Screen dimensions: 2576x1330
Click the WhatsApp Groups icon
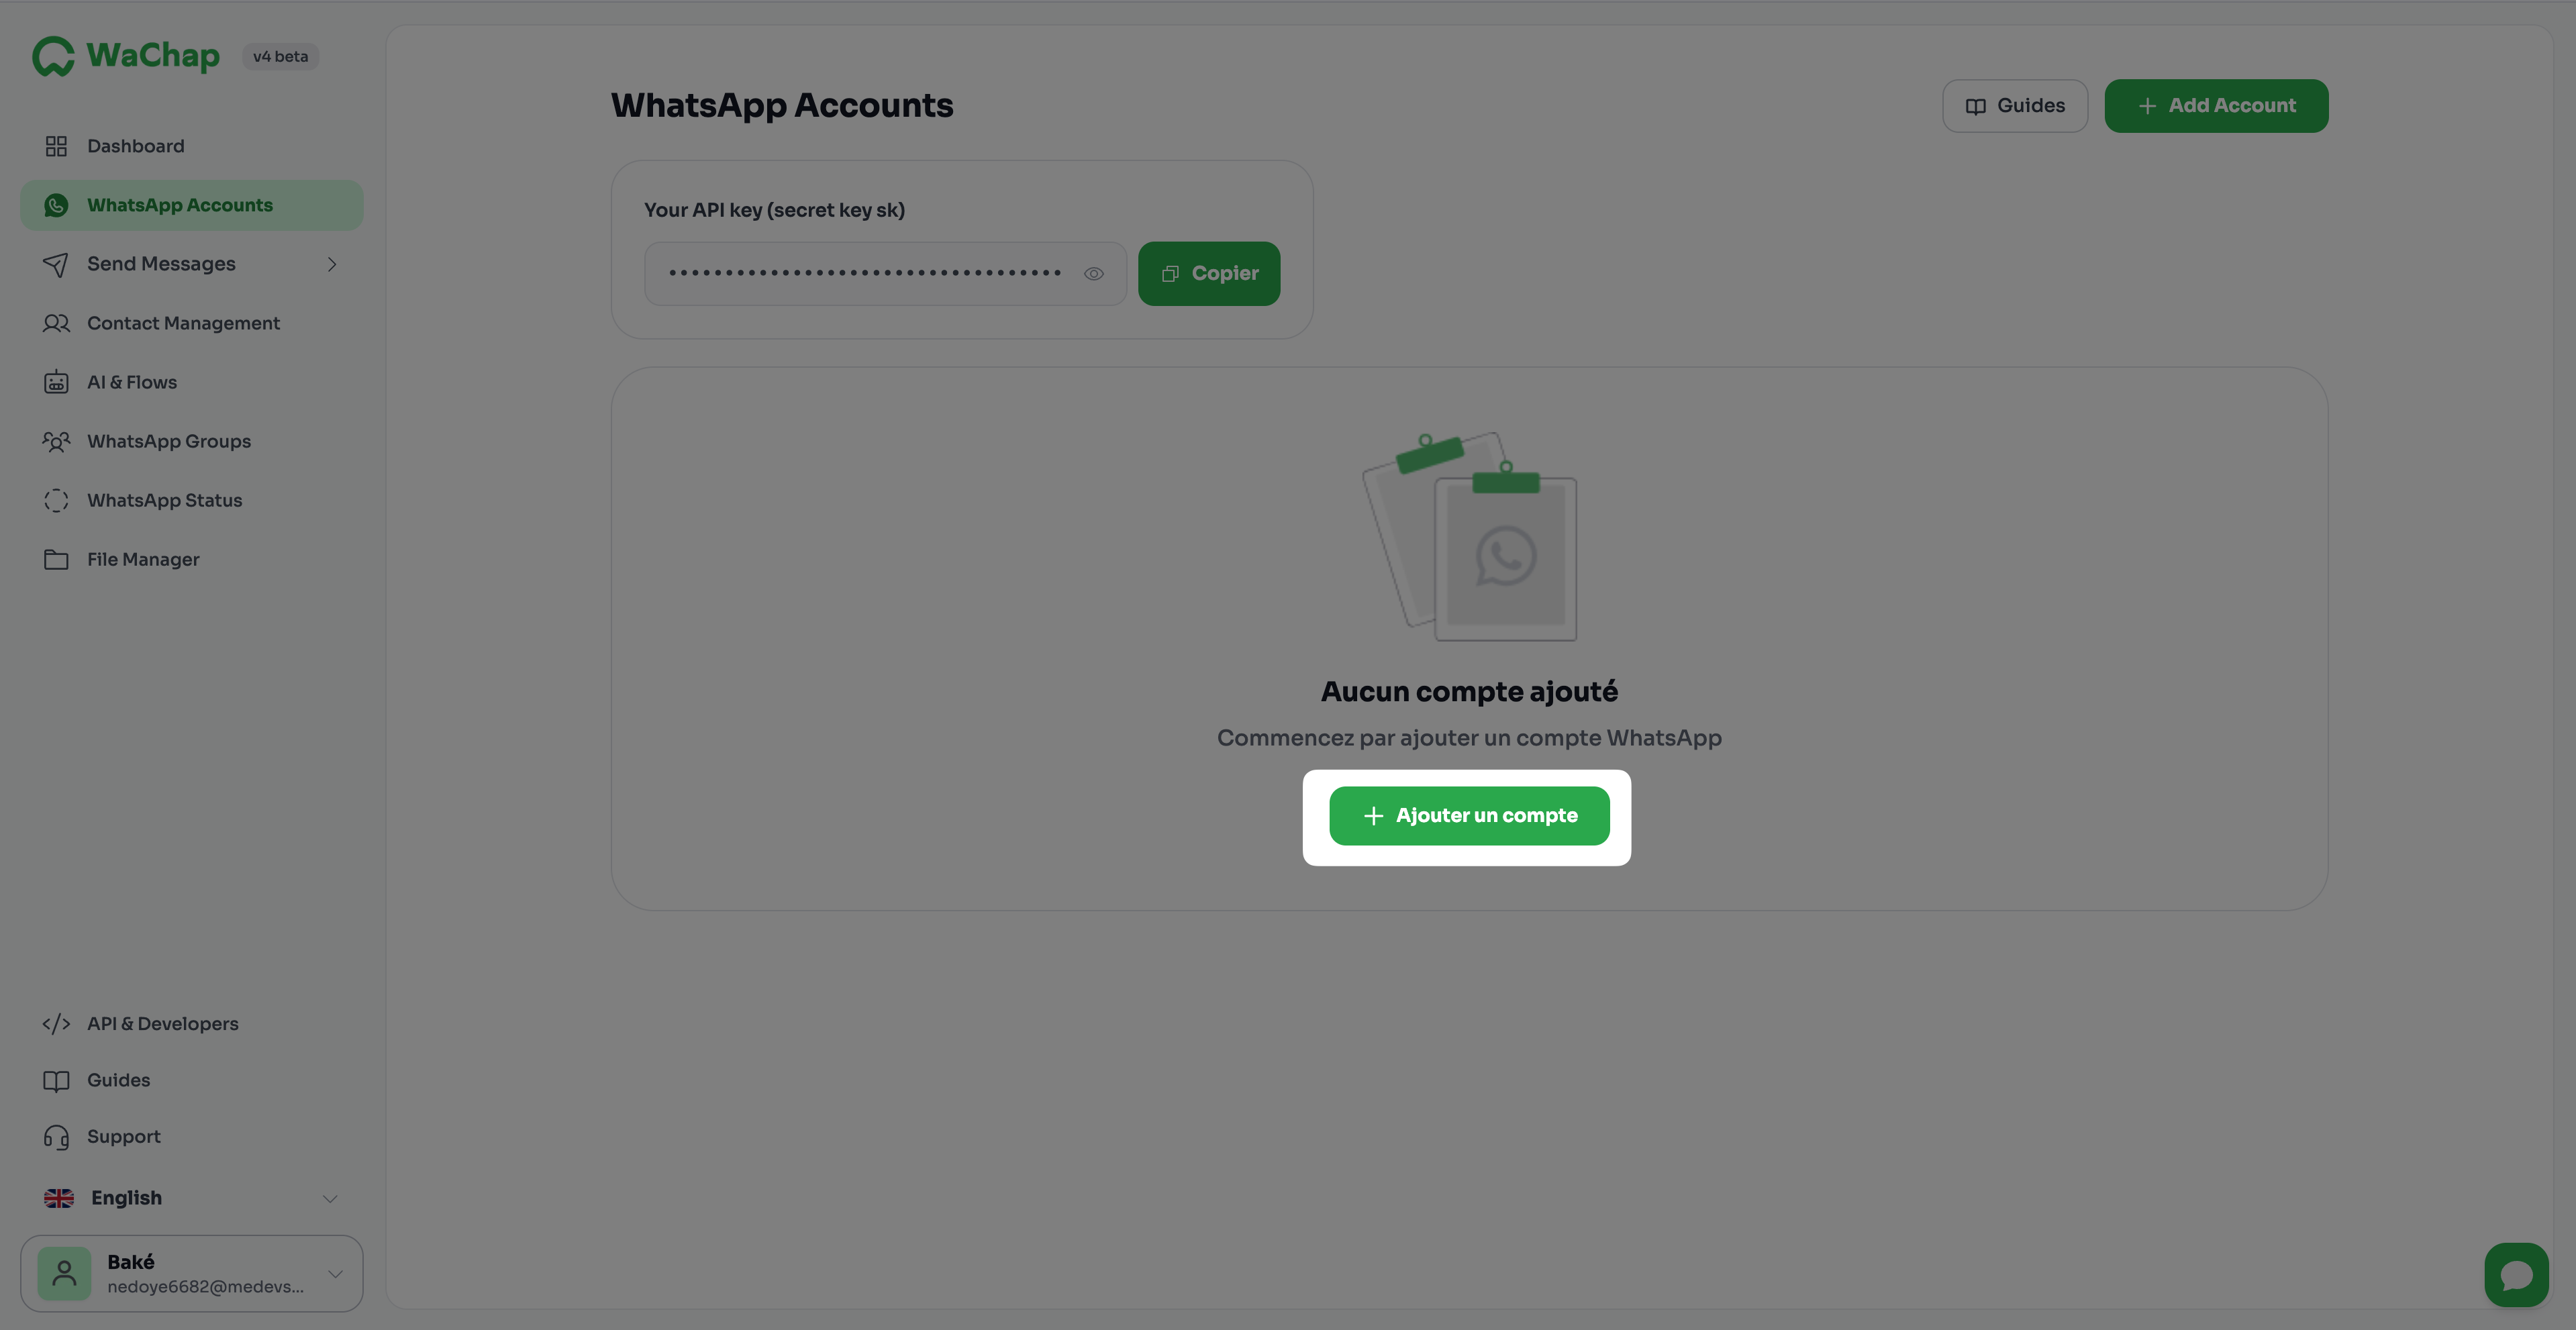pyautogui.click(x=56, y=441)
